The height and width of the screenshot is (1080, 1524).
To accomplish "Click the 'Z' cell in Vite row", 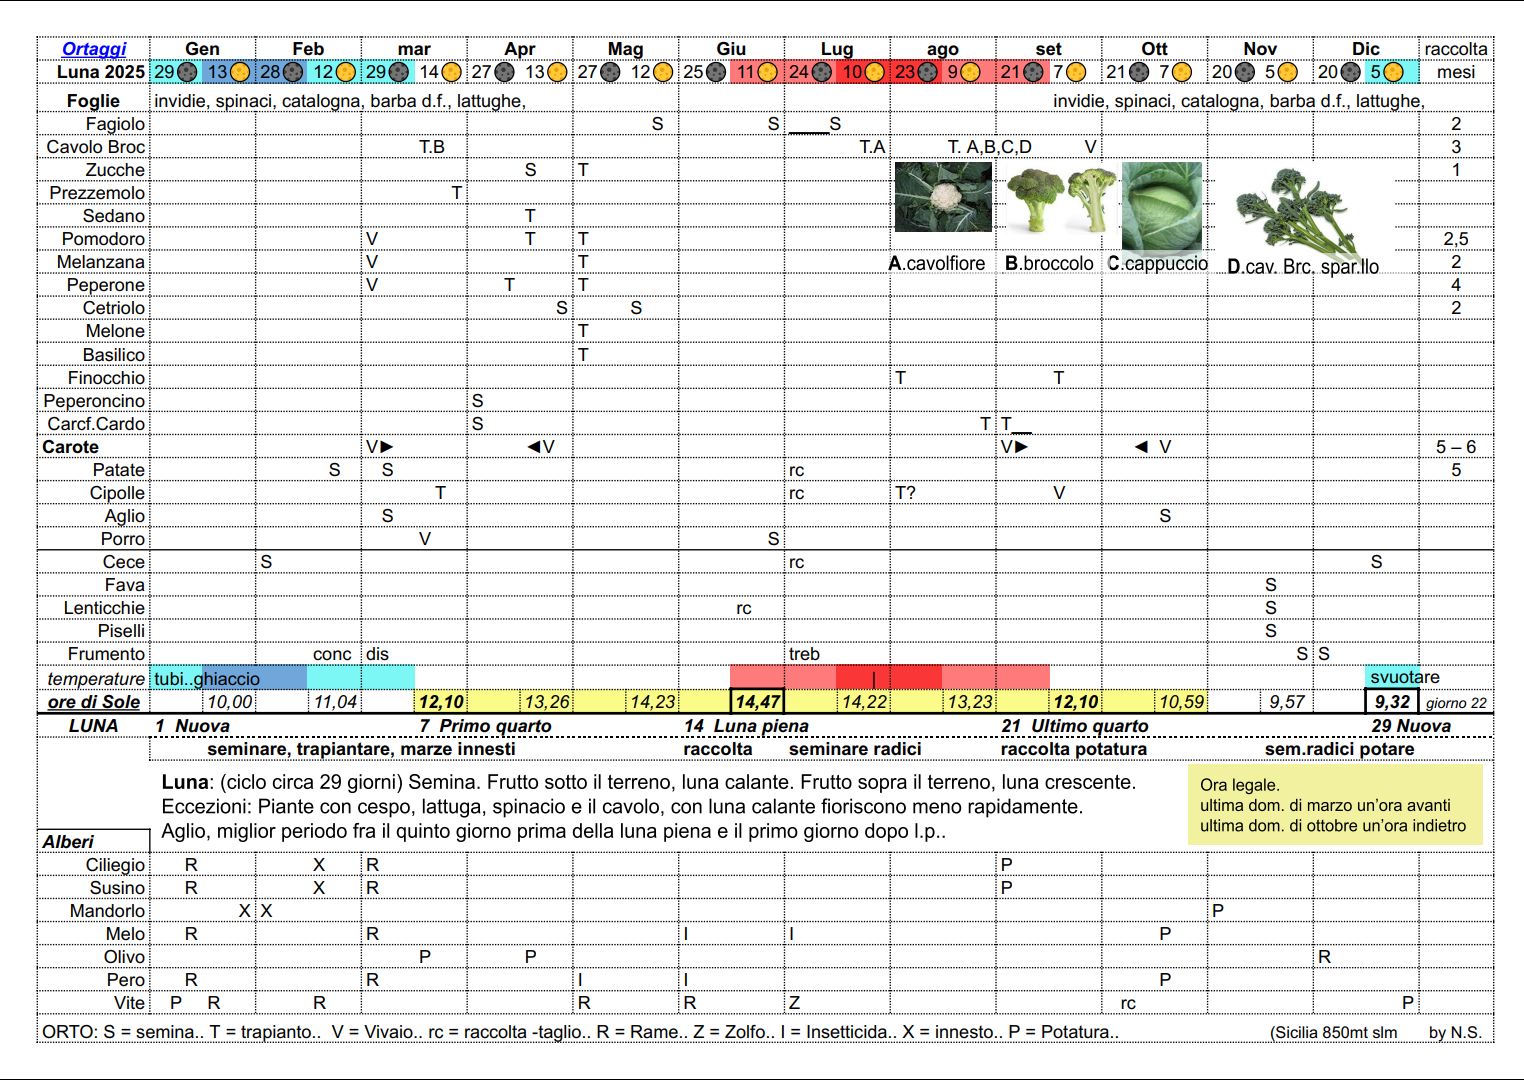I will coord(794,1003).
